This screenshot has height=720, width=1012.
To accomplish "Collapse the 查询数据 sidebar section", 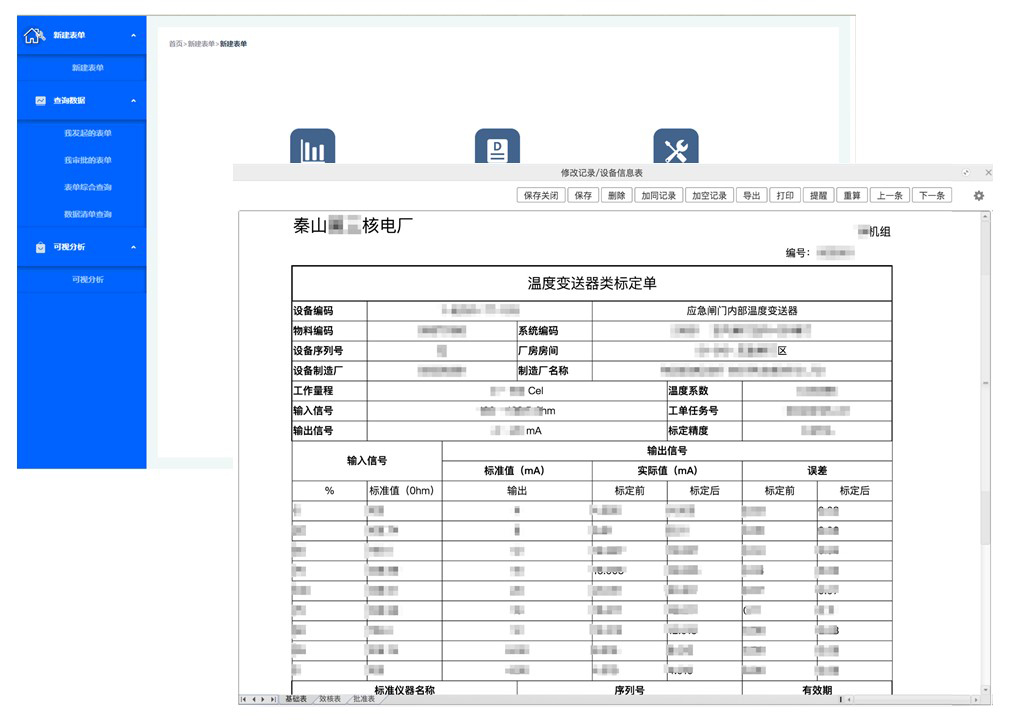I will (132, 101).
